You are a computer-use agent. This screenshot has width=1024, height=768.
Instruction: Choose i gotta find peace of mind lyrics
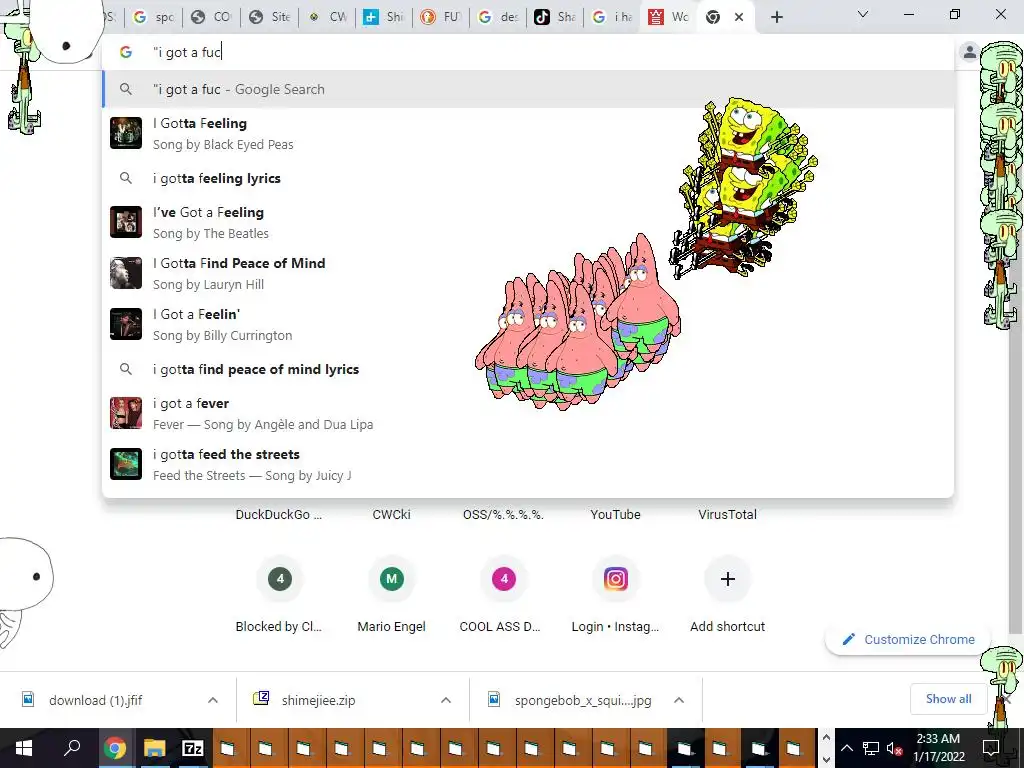[528, 369]
